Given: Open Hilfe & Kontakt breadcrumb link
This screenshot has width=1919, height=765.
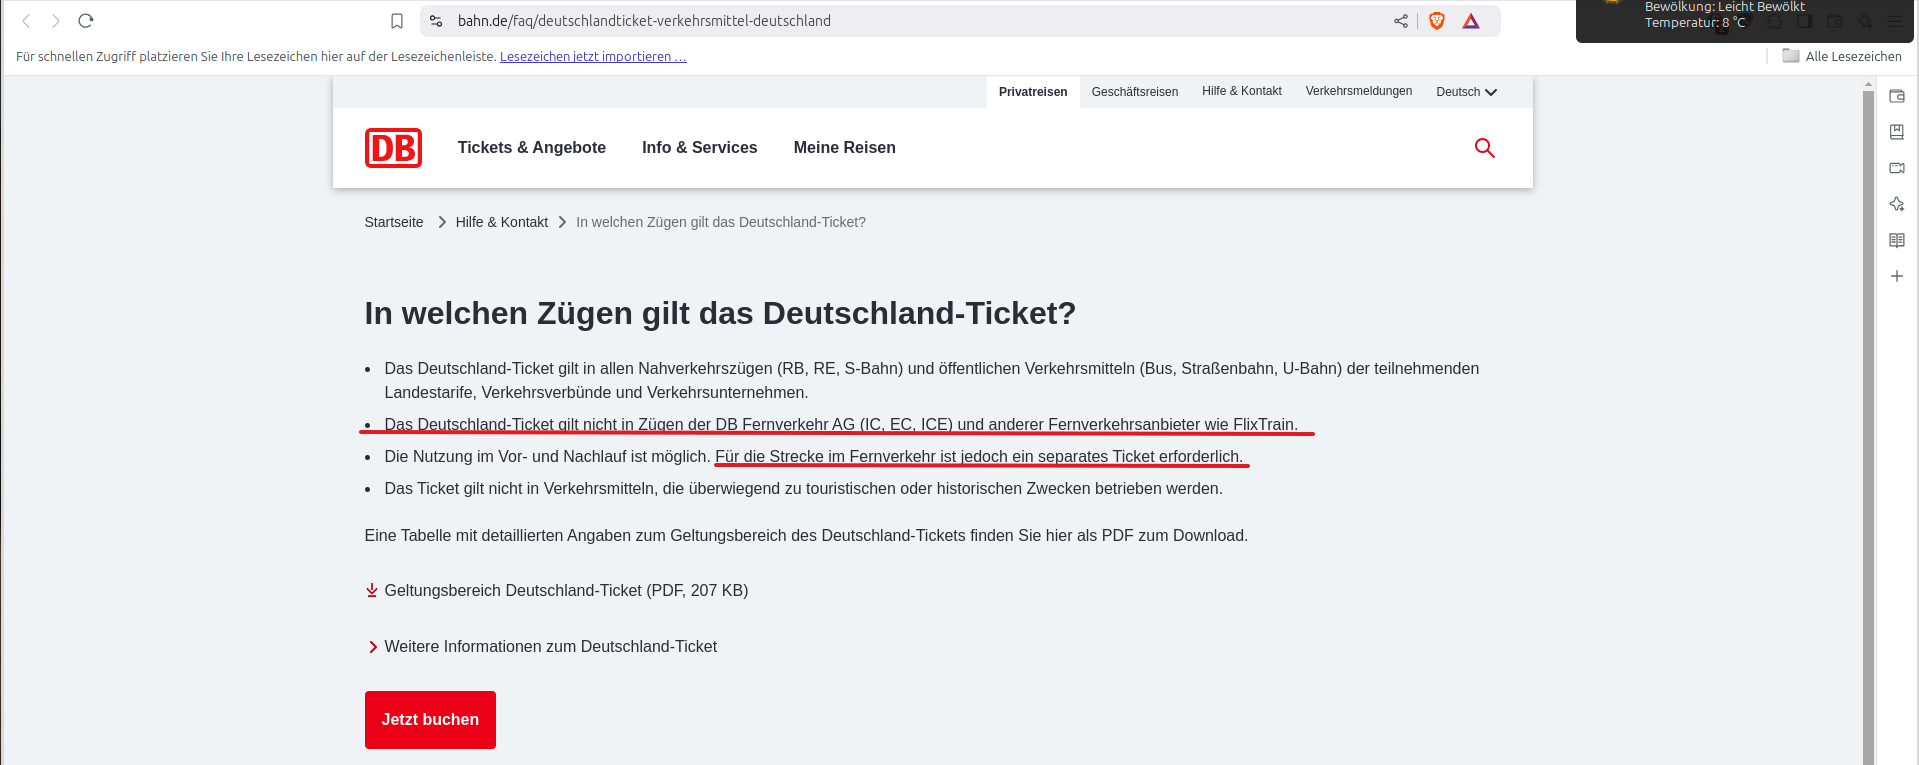Looking at the screenshot, I should [x=502, y=222].
